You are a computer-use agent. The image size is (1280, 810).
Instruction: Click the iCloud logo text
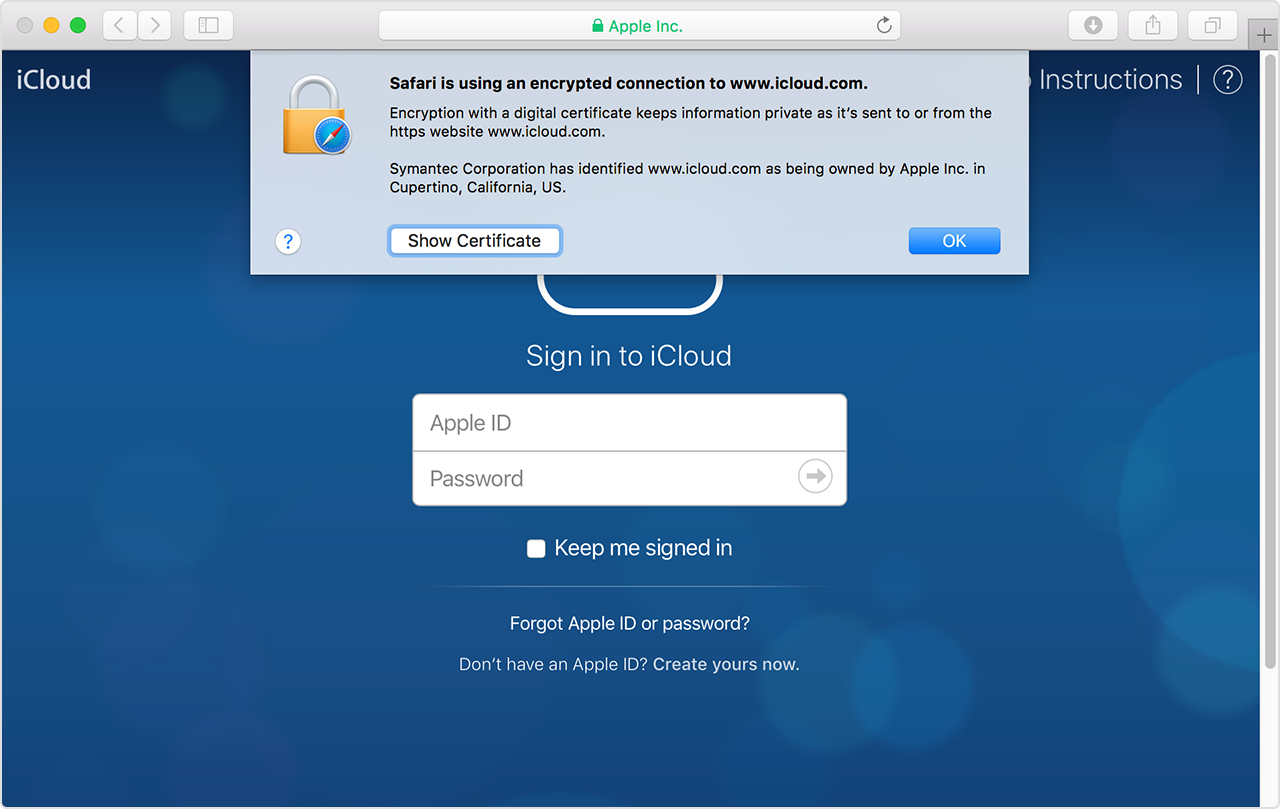(54, 80)
